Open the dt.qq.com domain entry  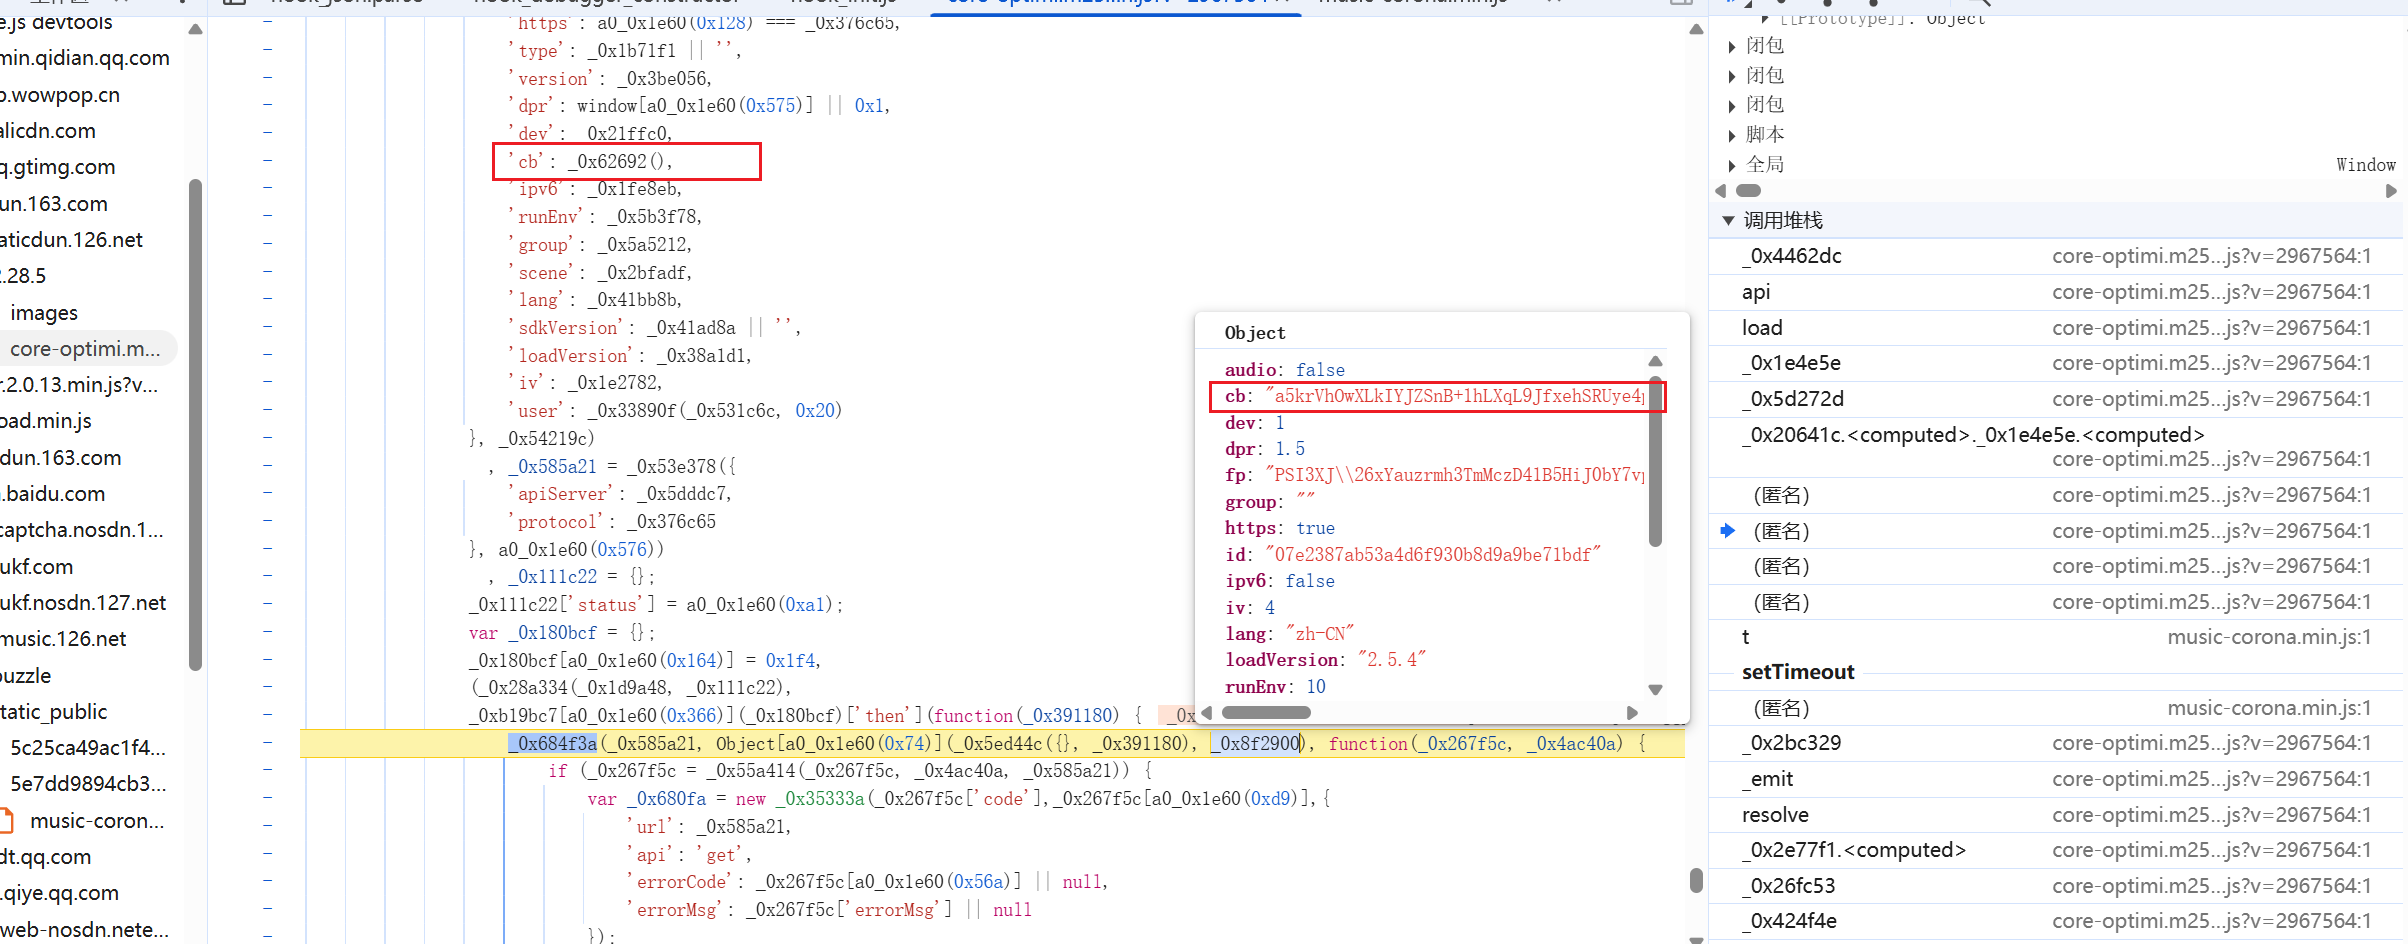click(46, 857)
